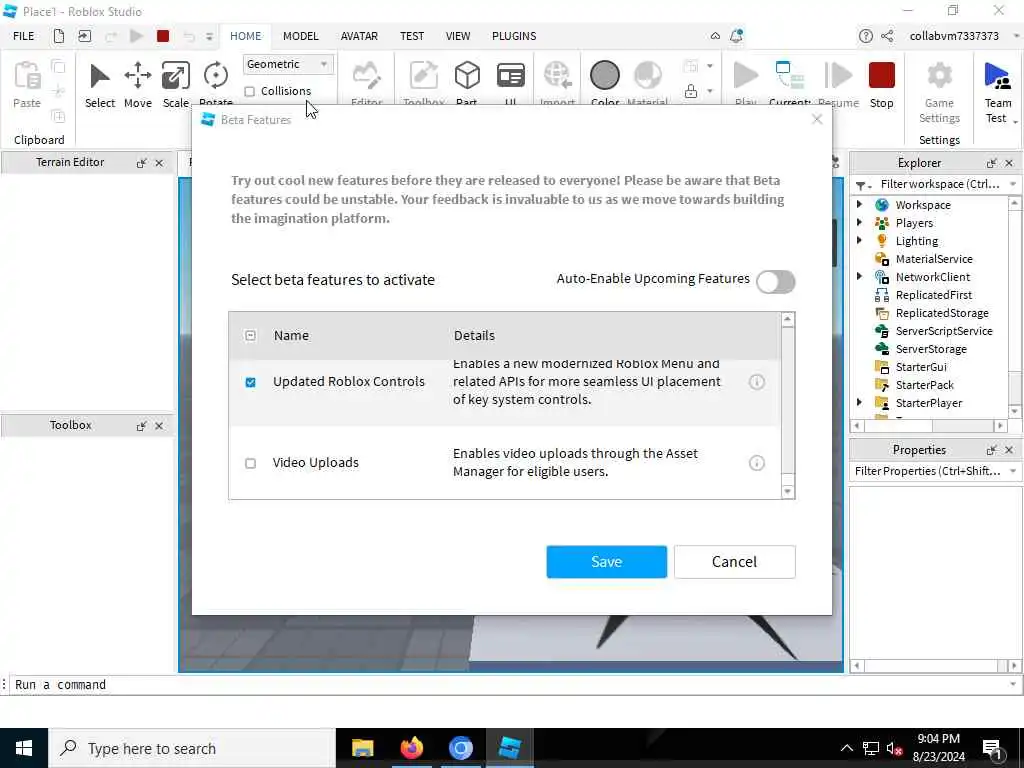Open the Material picker icon
The width and height of the screenshot is (1024, 768).
point(647,75)
